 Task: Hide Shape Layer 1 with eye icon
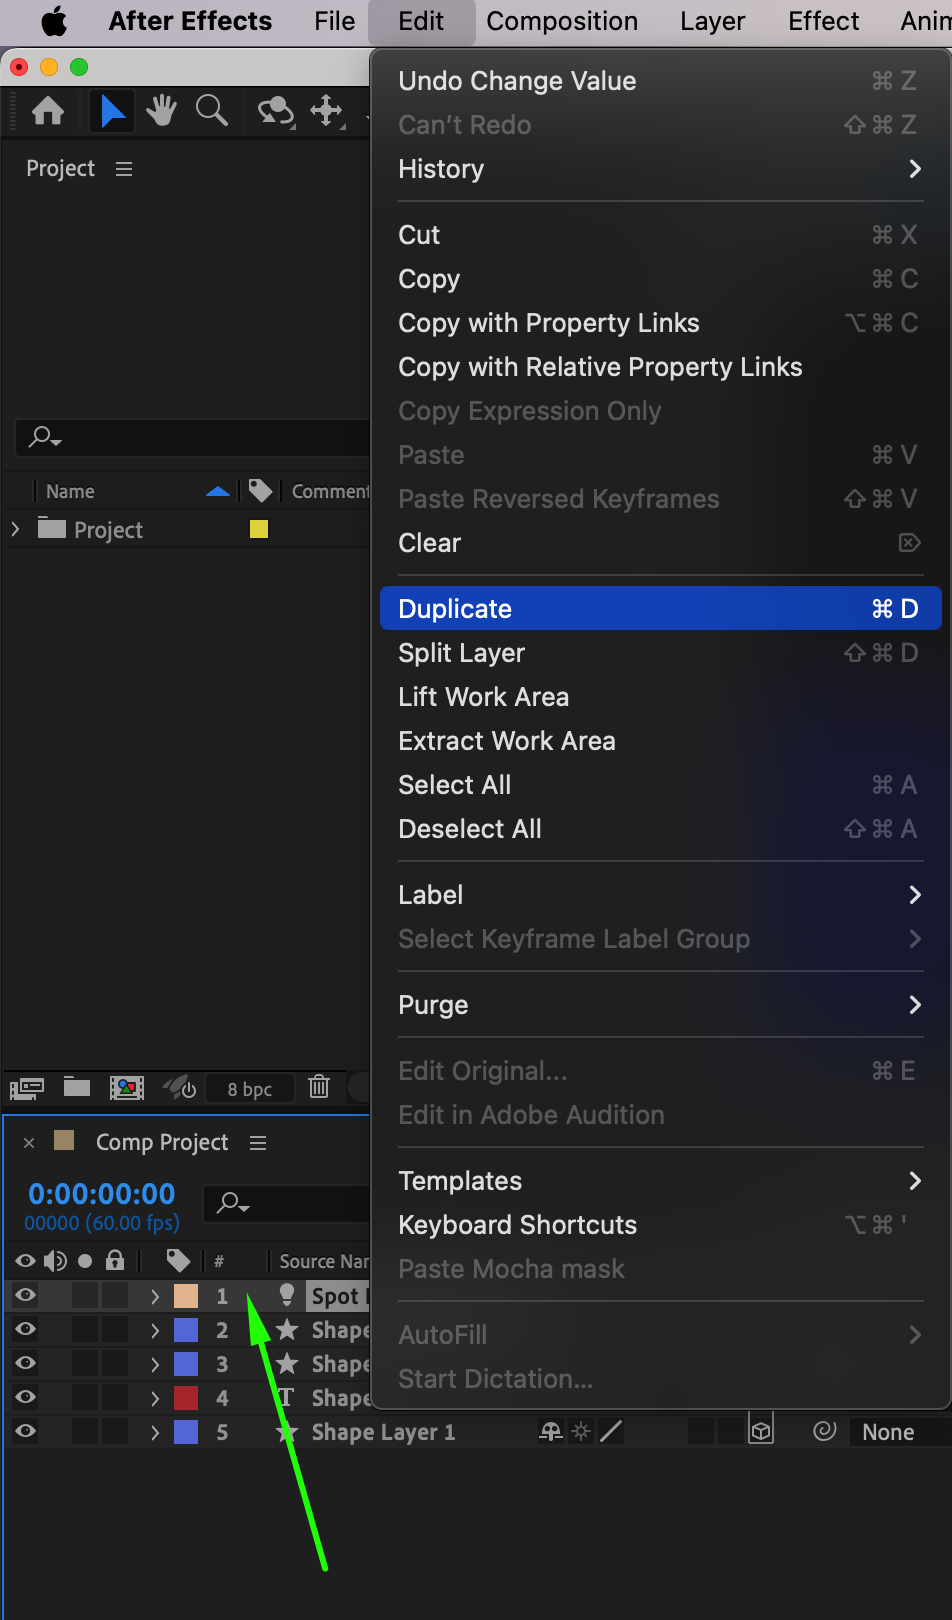coord(26,1432)
